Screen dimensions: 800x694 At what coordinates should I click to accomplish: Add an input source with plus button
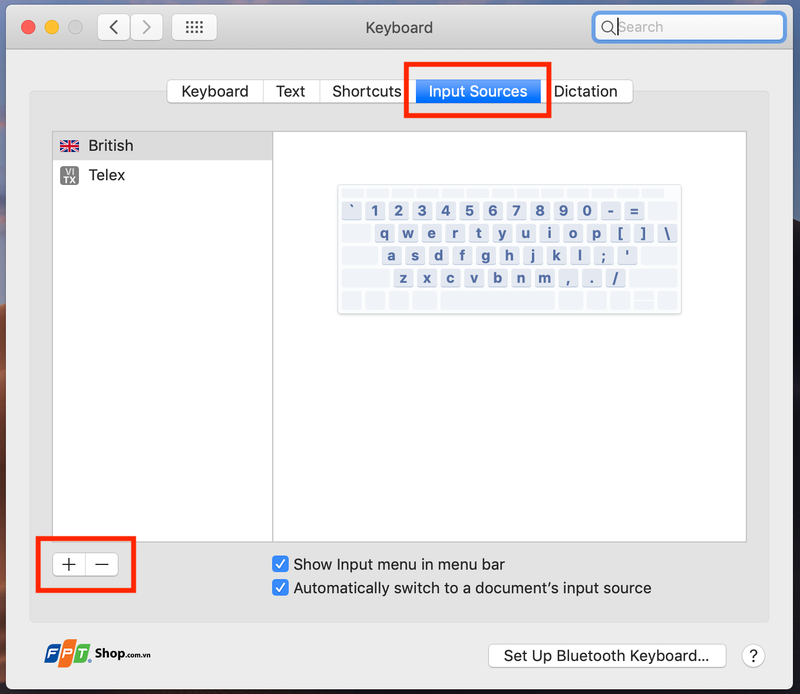[x=69, y=564]
